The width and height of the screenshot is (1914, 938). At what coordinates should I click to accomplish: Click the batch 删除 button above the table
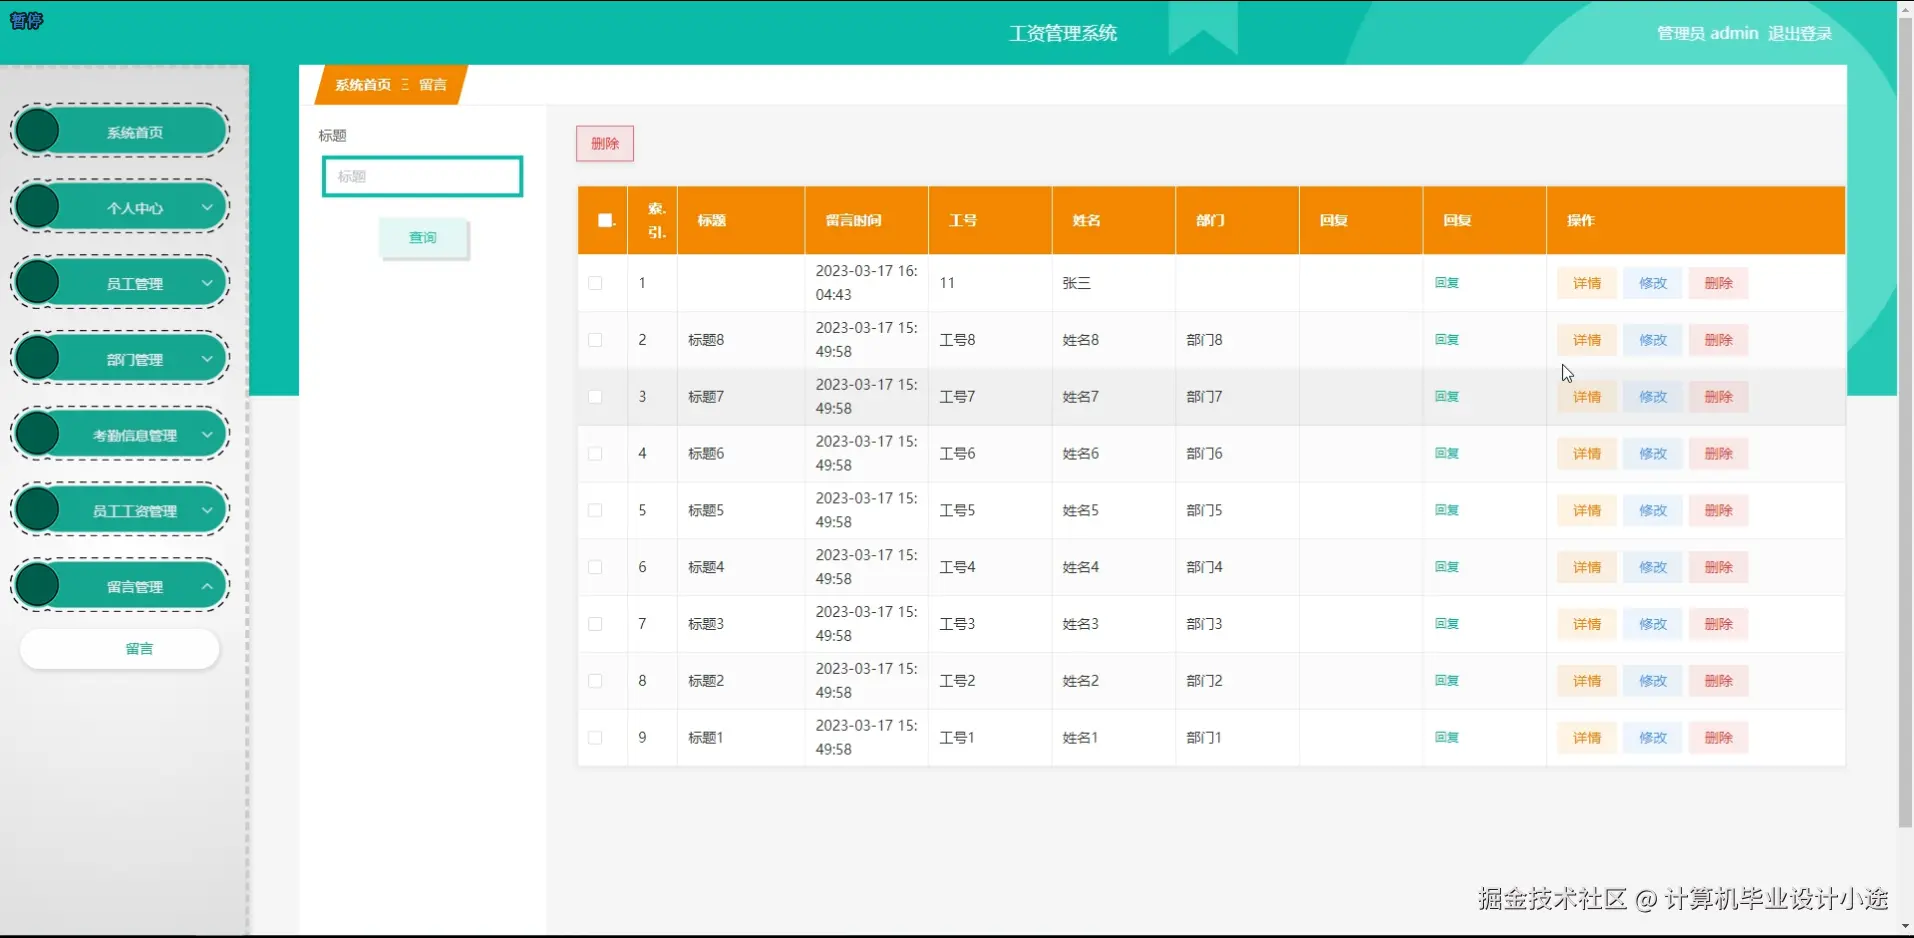tap(605, 144)
